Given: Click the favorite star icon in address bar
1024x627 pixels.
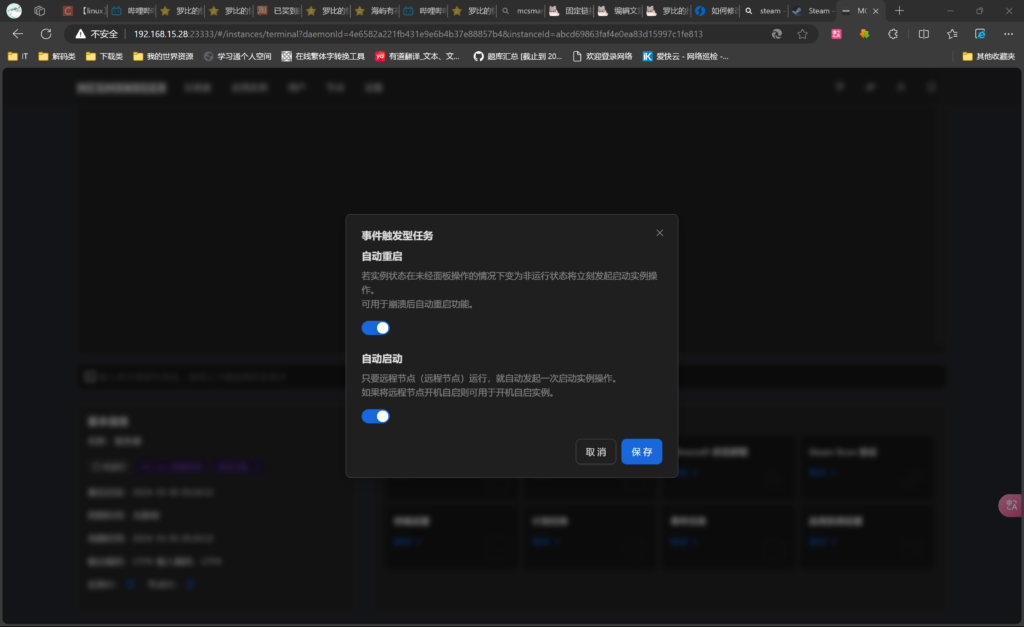Looking at the screenshot, I should [802, 33].
